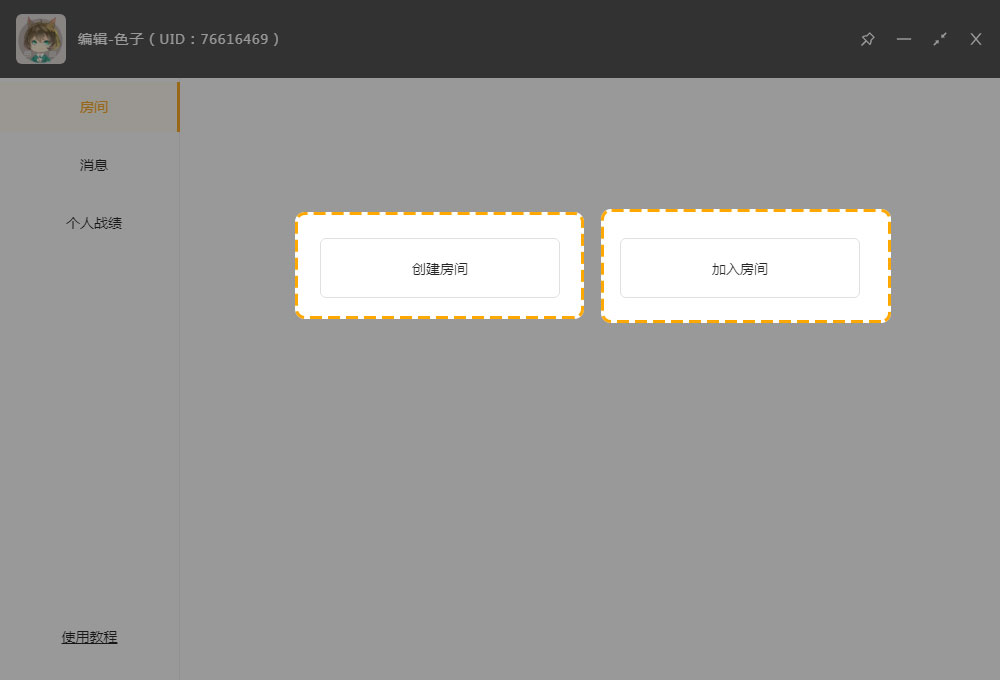Close the window with the X icon
This screenshot has width=1000, height=680.
(x=976, y=39)
